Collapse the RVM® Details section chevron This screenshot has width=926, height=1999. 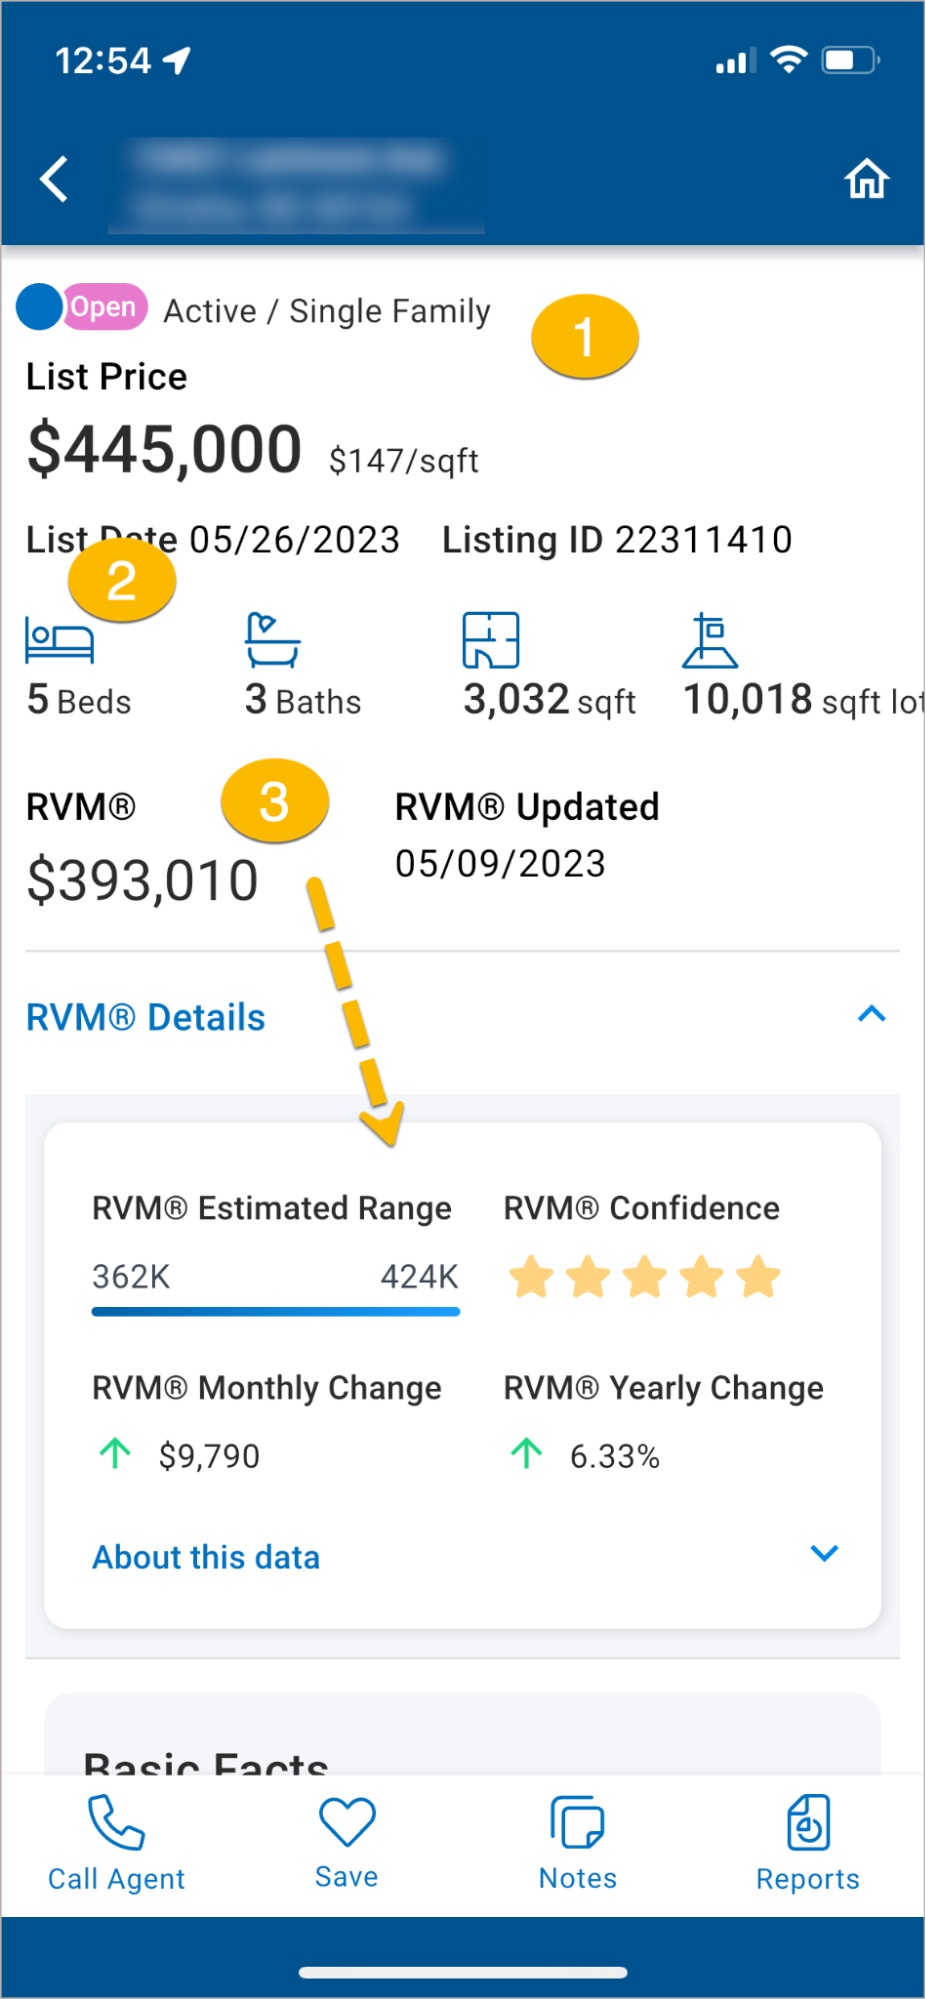(872, 1015)
